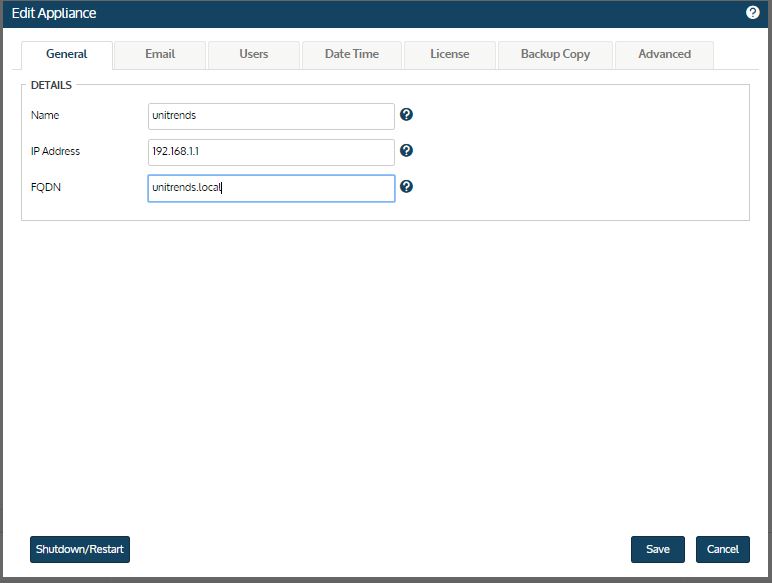Save the appliance settings
The height and width of the screenshot is (583, 772).
658,550
